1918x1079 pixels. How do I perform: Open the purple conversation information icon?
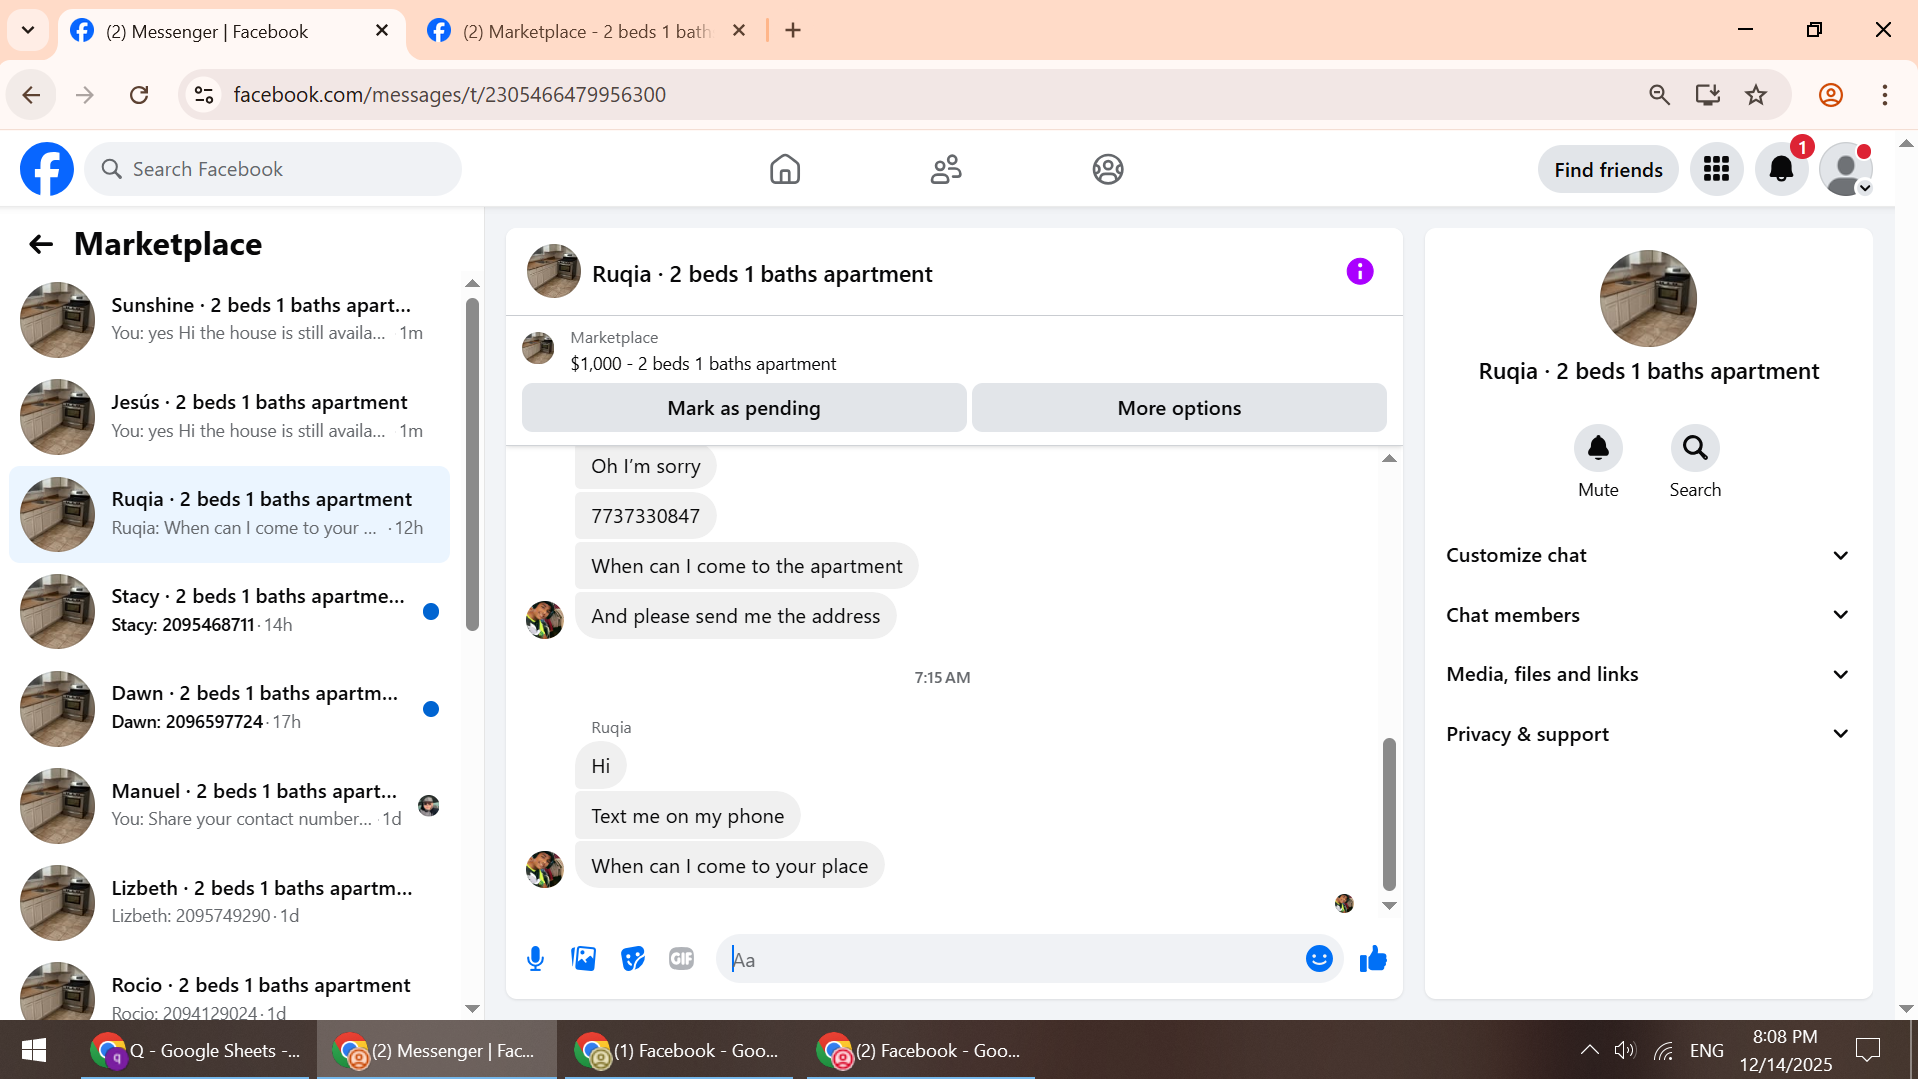click(x=1360, y=271)
